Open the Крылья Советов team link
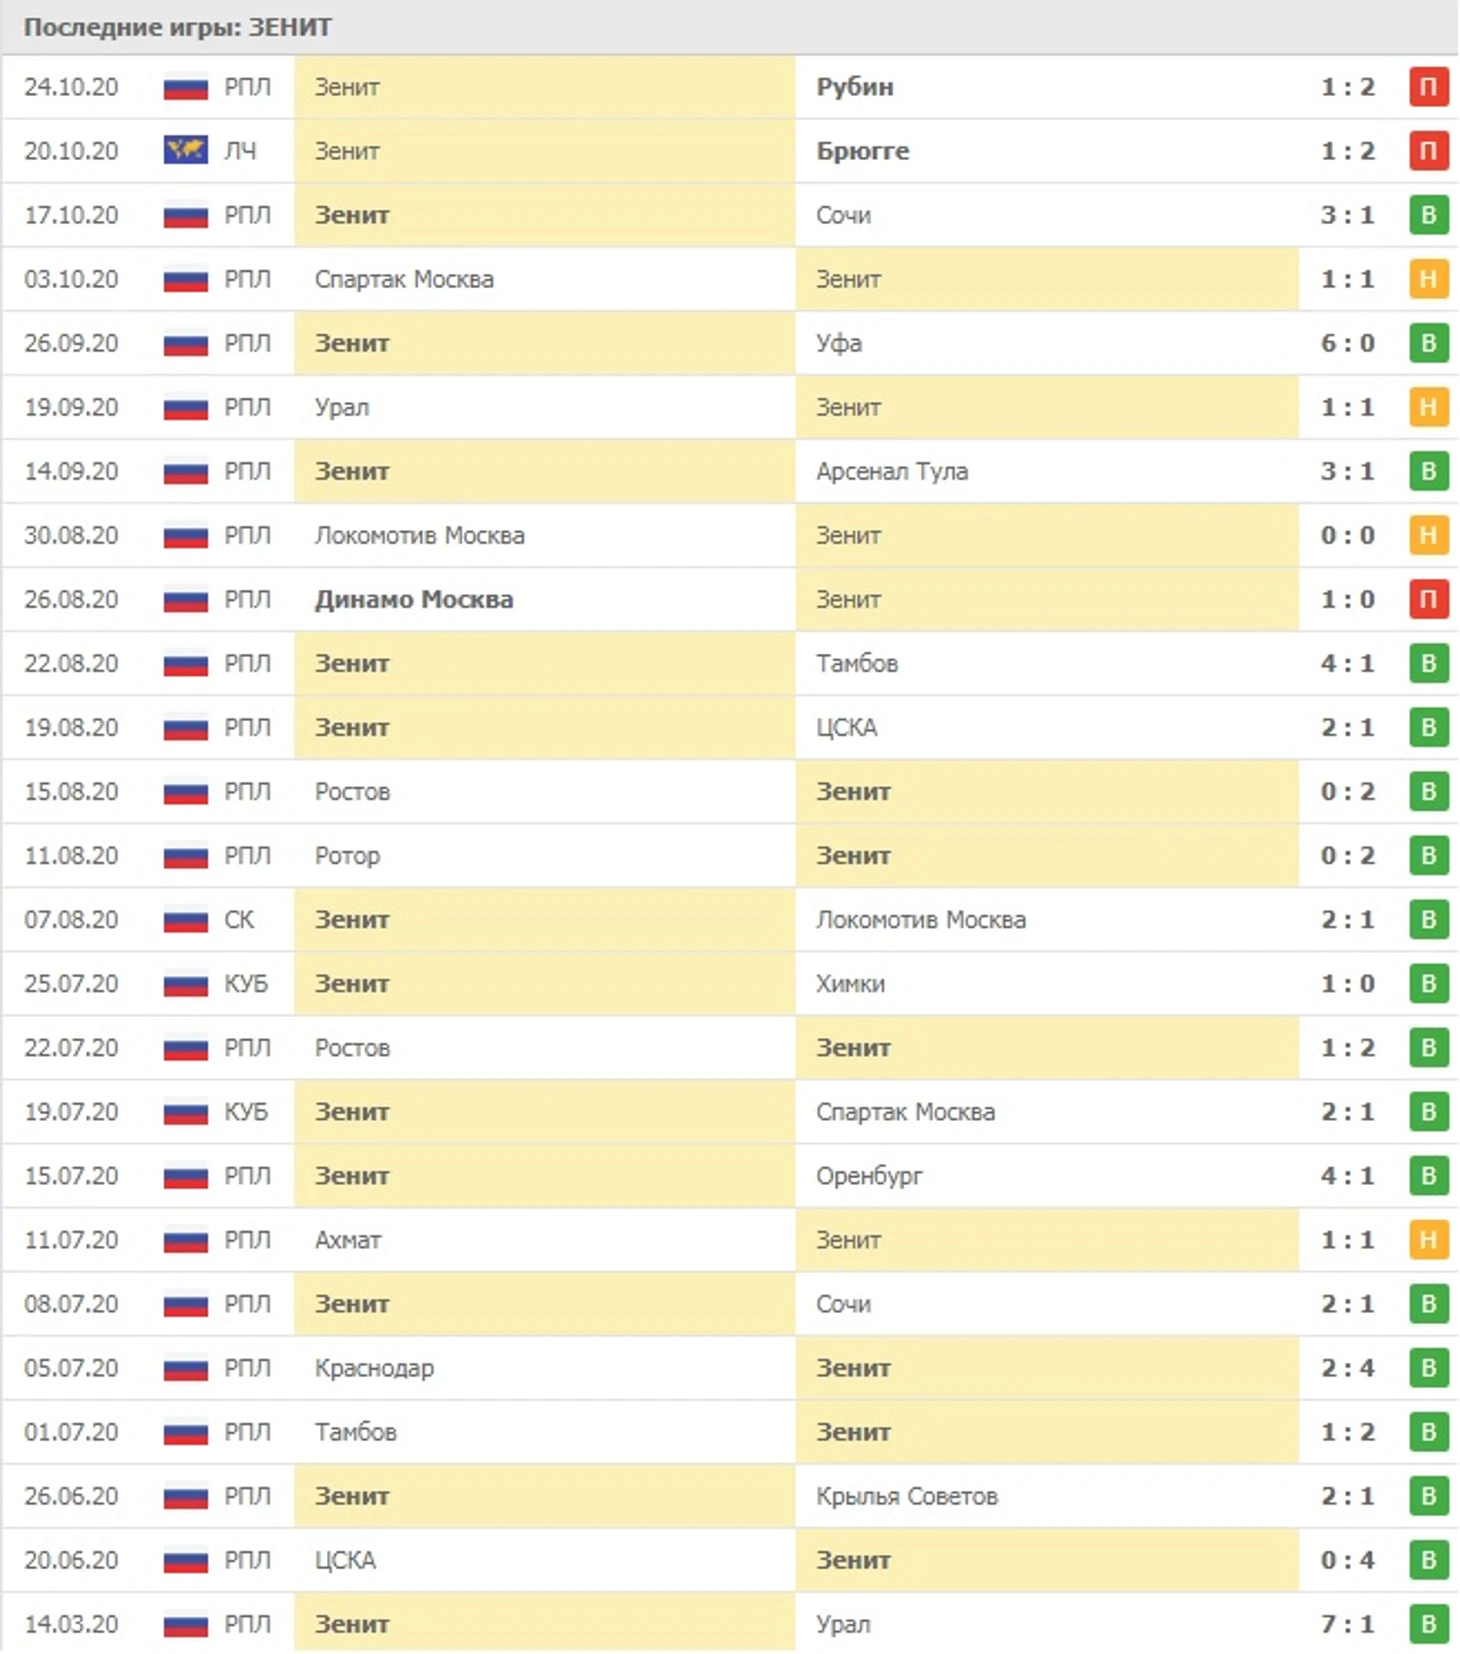This screenshot has height=1654, width=1460. click(x=906, y=1495)
